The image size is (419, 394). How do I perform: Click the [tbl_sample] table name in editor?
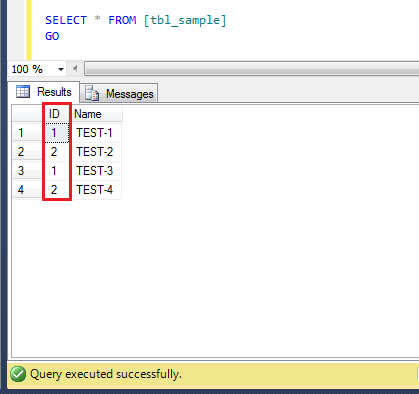click(185, 20)
